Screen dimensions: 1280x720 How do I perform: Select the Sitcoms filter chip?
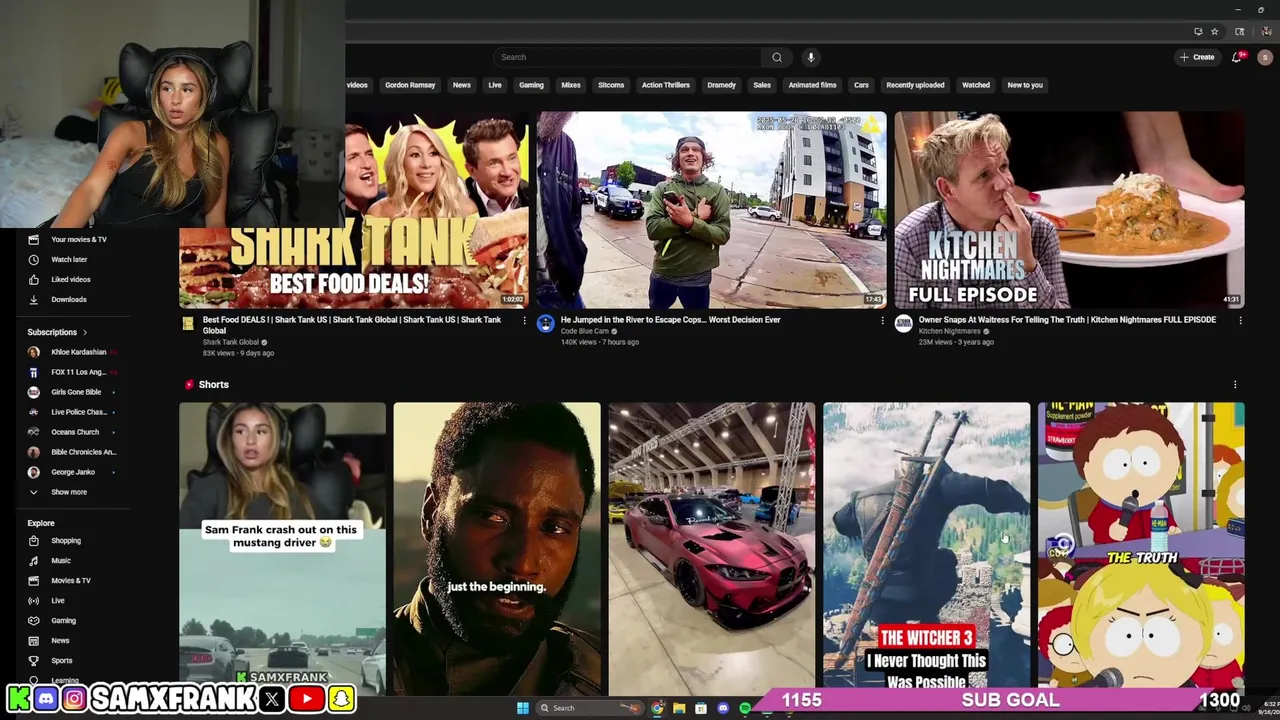coord(611,85)
